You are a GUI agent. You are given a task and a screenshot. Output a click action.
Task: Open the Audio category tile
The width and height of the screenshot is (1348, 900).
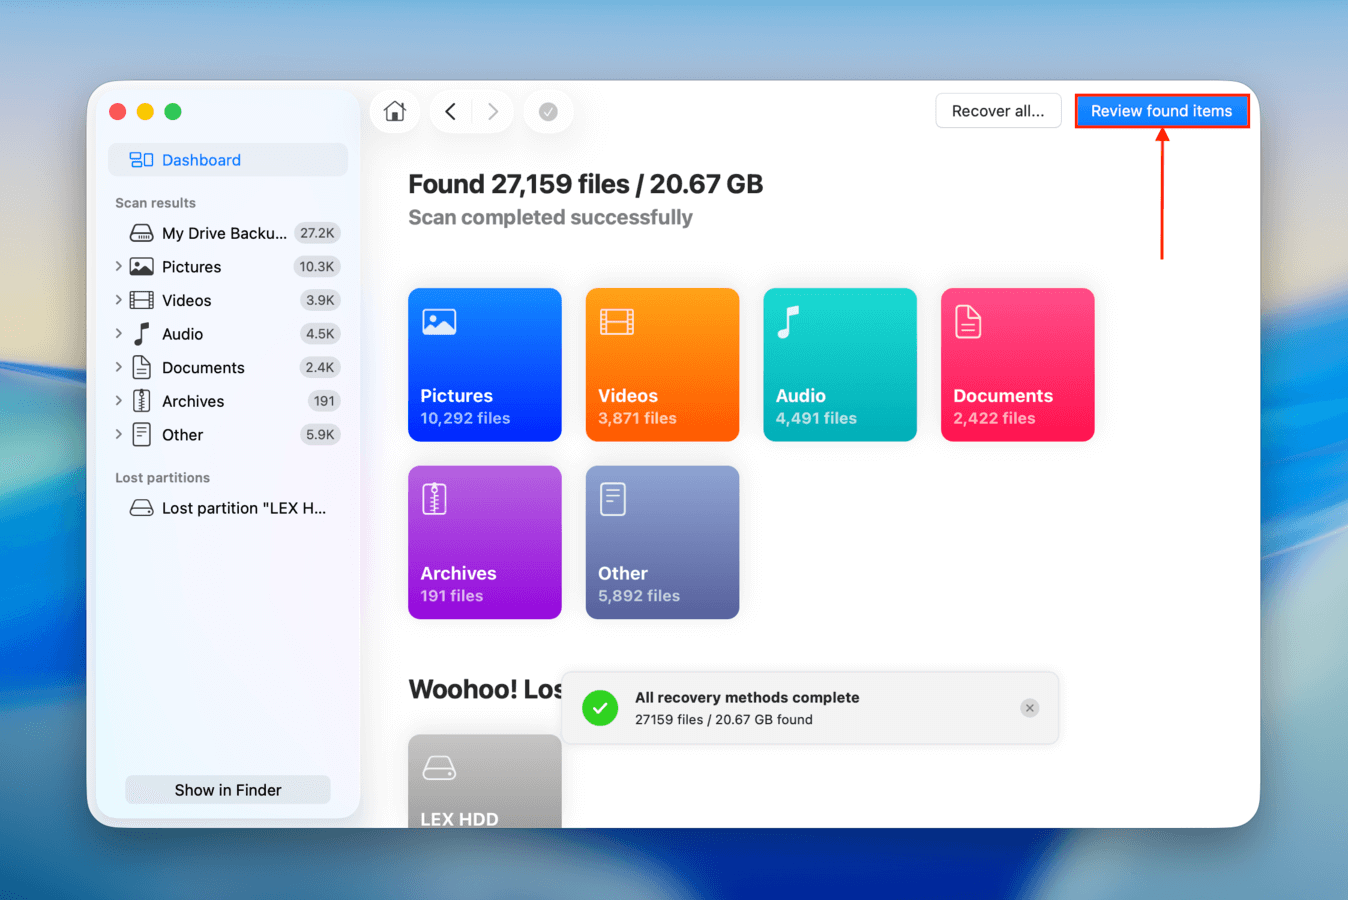(x=839, y=364)
